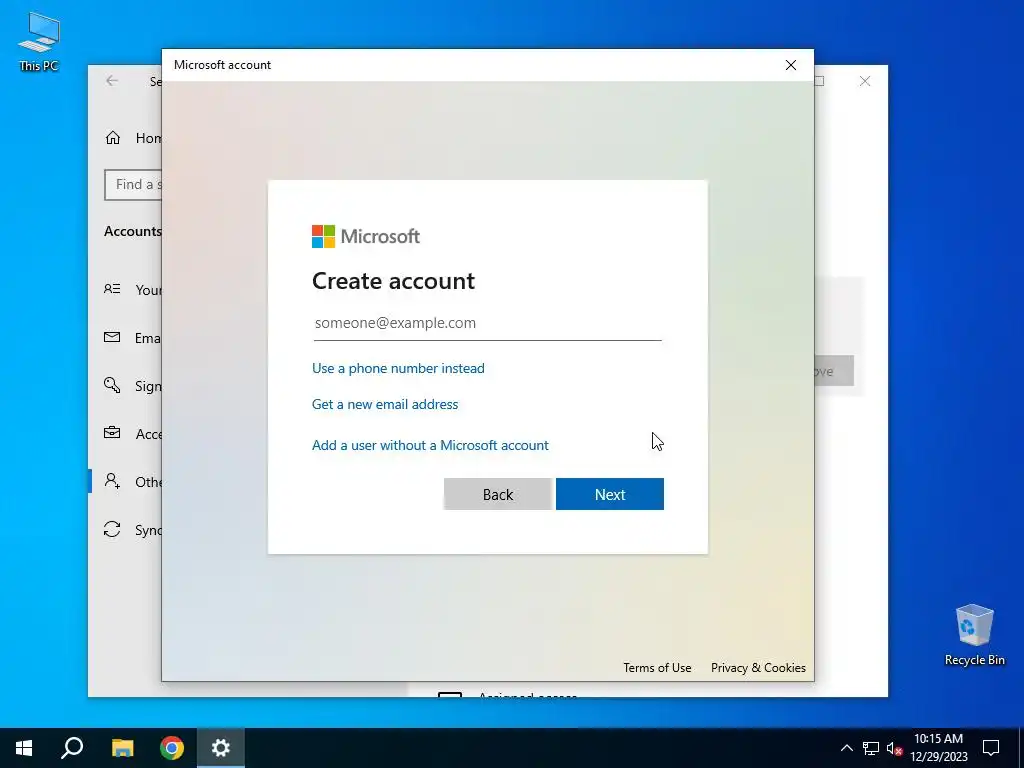Viewport: 1024px width, 768px height.
Task: Select the Email & accounts envelope icon
Action: pyautogui.click(x=112, y=337)
